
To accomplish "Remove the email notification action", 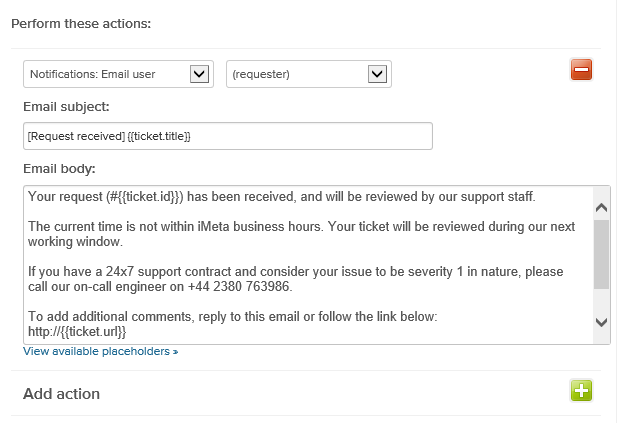I will click(x=581, y=70).
